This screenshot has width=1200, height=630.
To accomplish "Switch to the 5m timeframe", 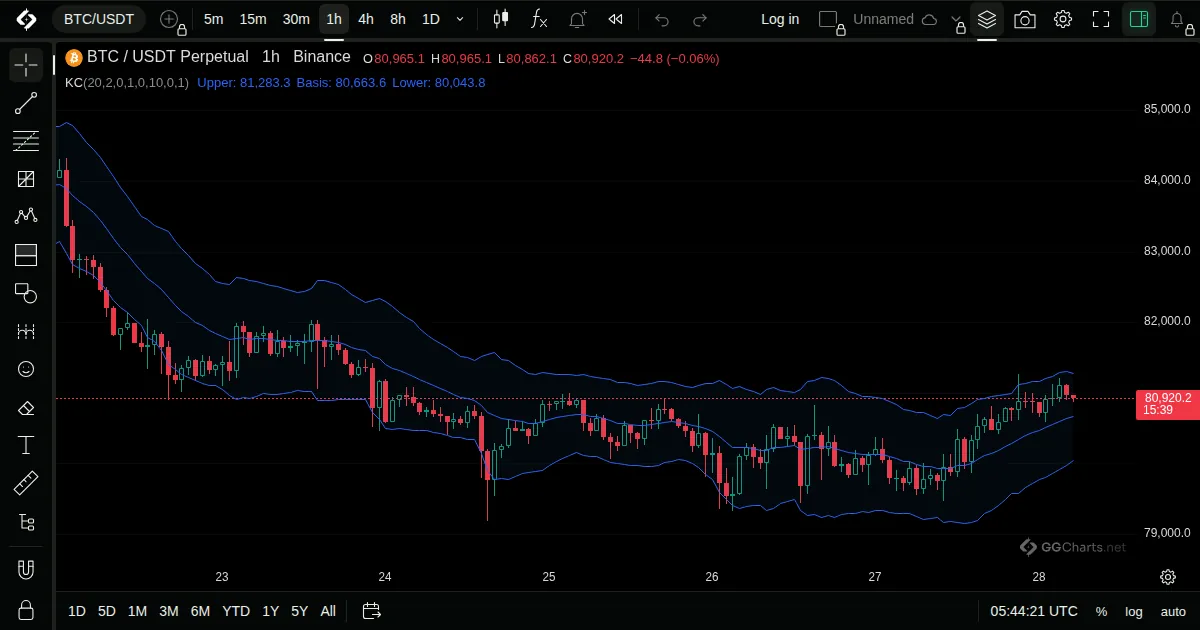I will (213, 19).
